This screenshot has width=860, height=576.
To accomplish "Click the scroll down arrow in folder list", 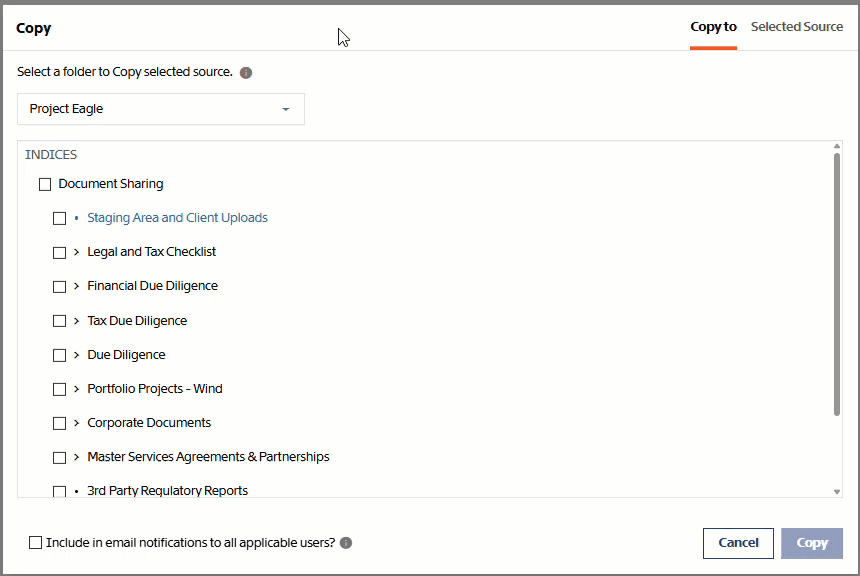I will [x=836, y=492].
